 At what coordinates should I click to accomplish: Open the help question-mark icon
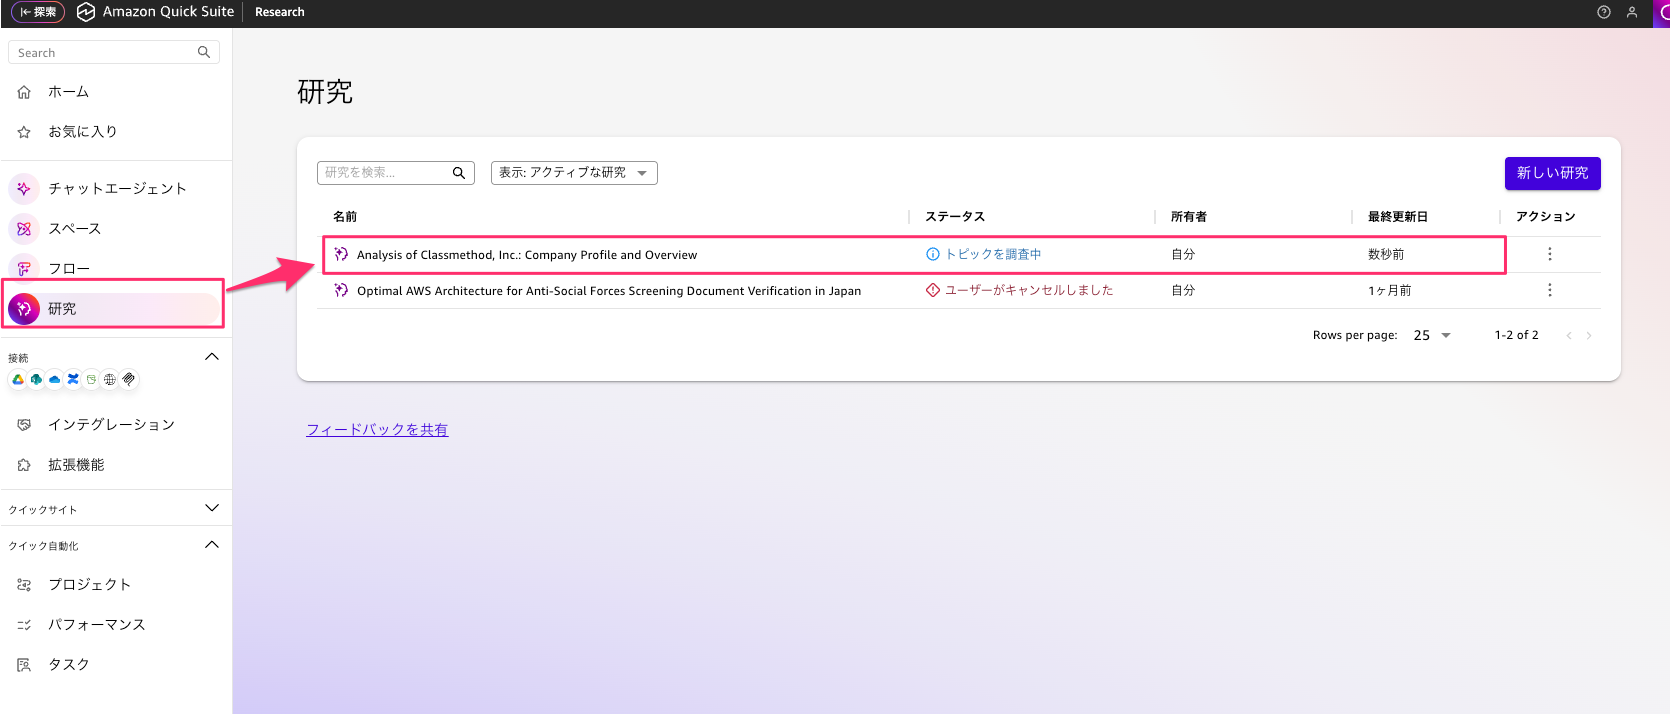coord(1604,12)
